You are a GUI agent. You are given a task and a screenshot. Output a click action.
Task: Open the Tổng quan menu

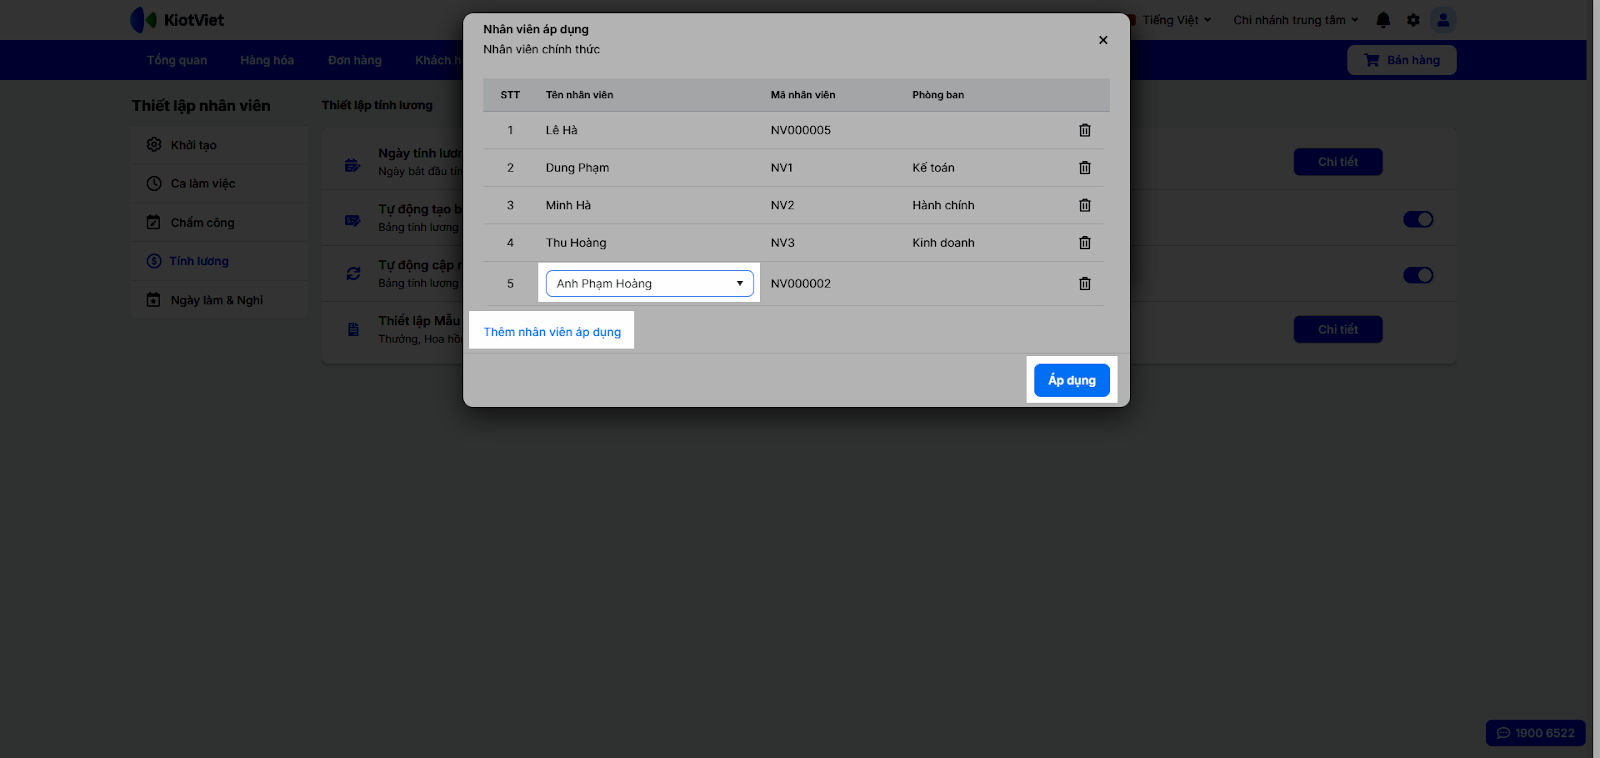tap(177, 60)
